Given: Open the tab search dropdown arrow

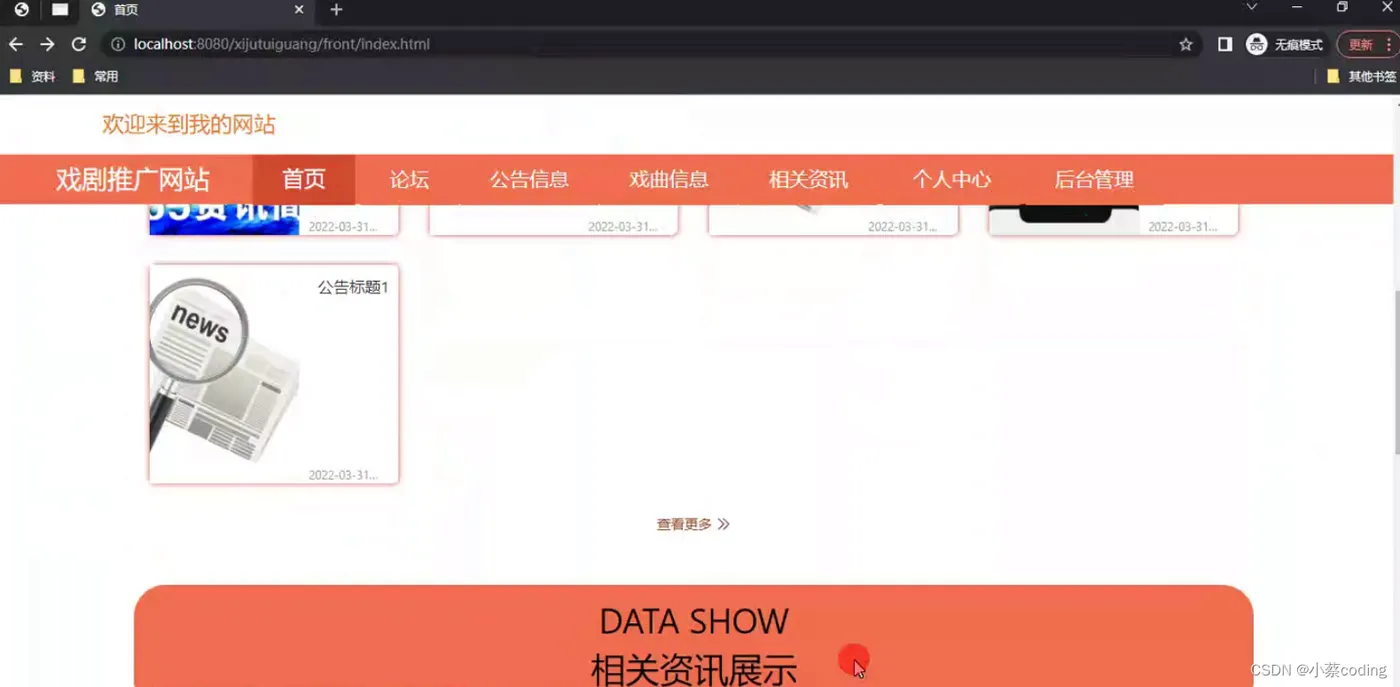Looking at the screenshot, I should point(1251,7).
